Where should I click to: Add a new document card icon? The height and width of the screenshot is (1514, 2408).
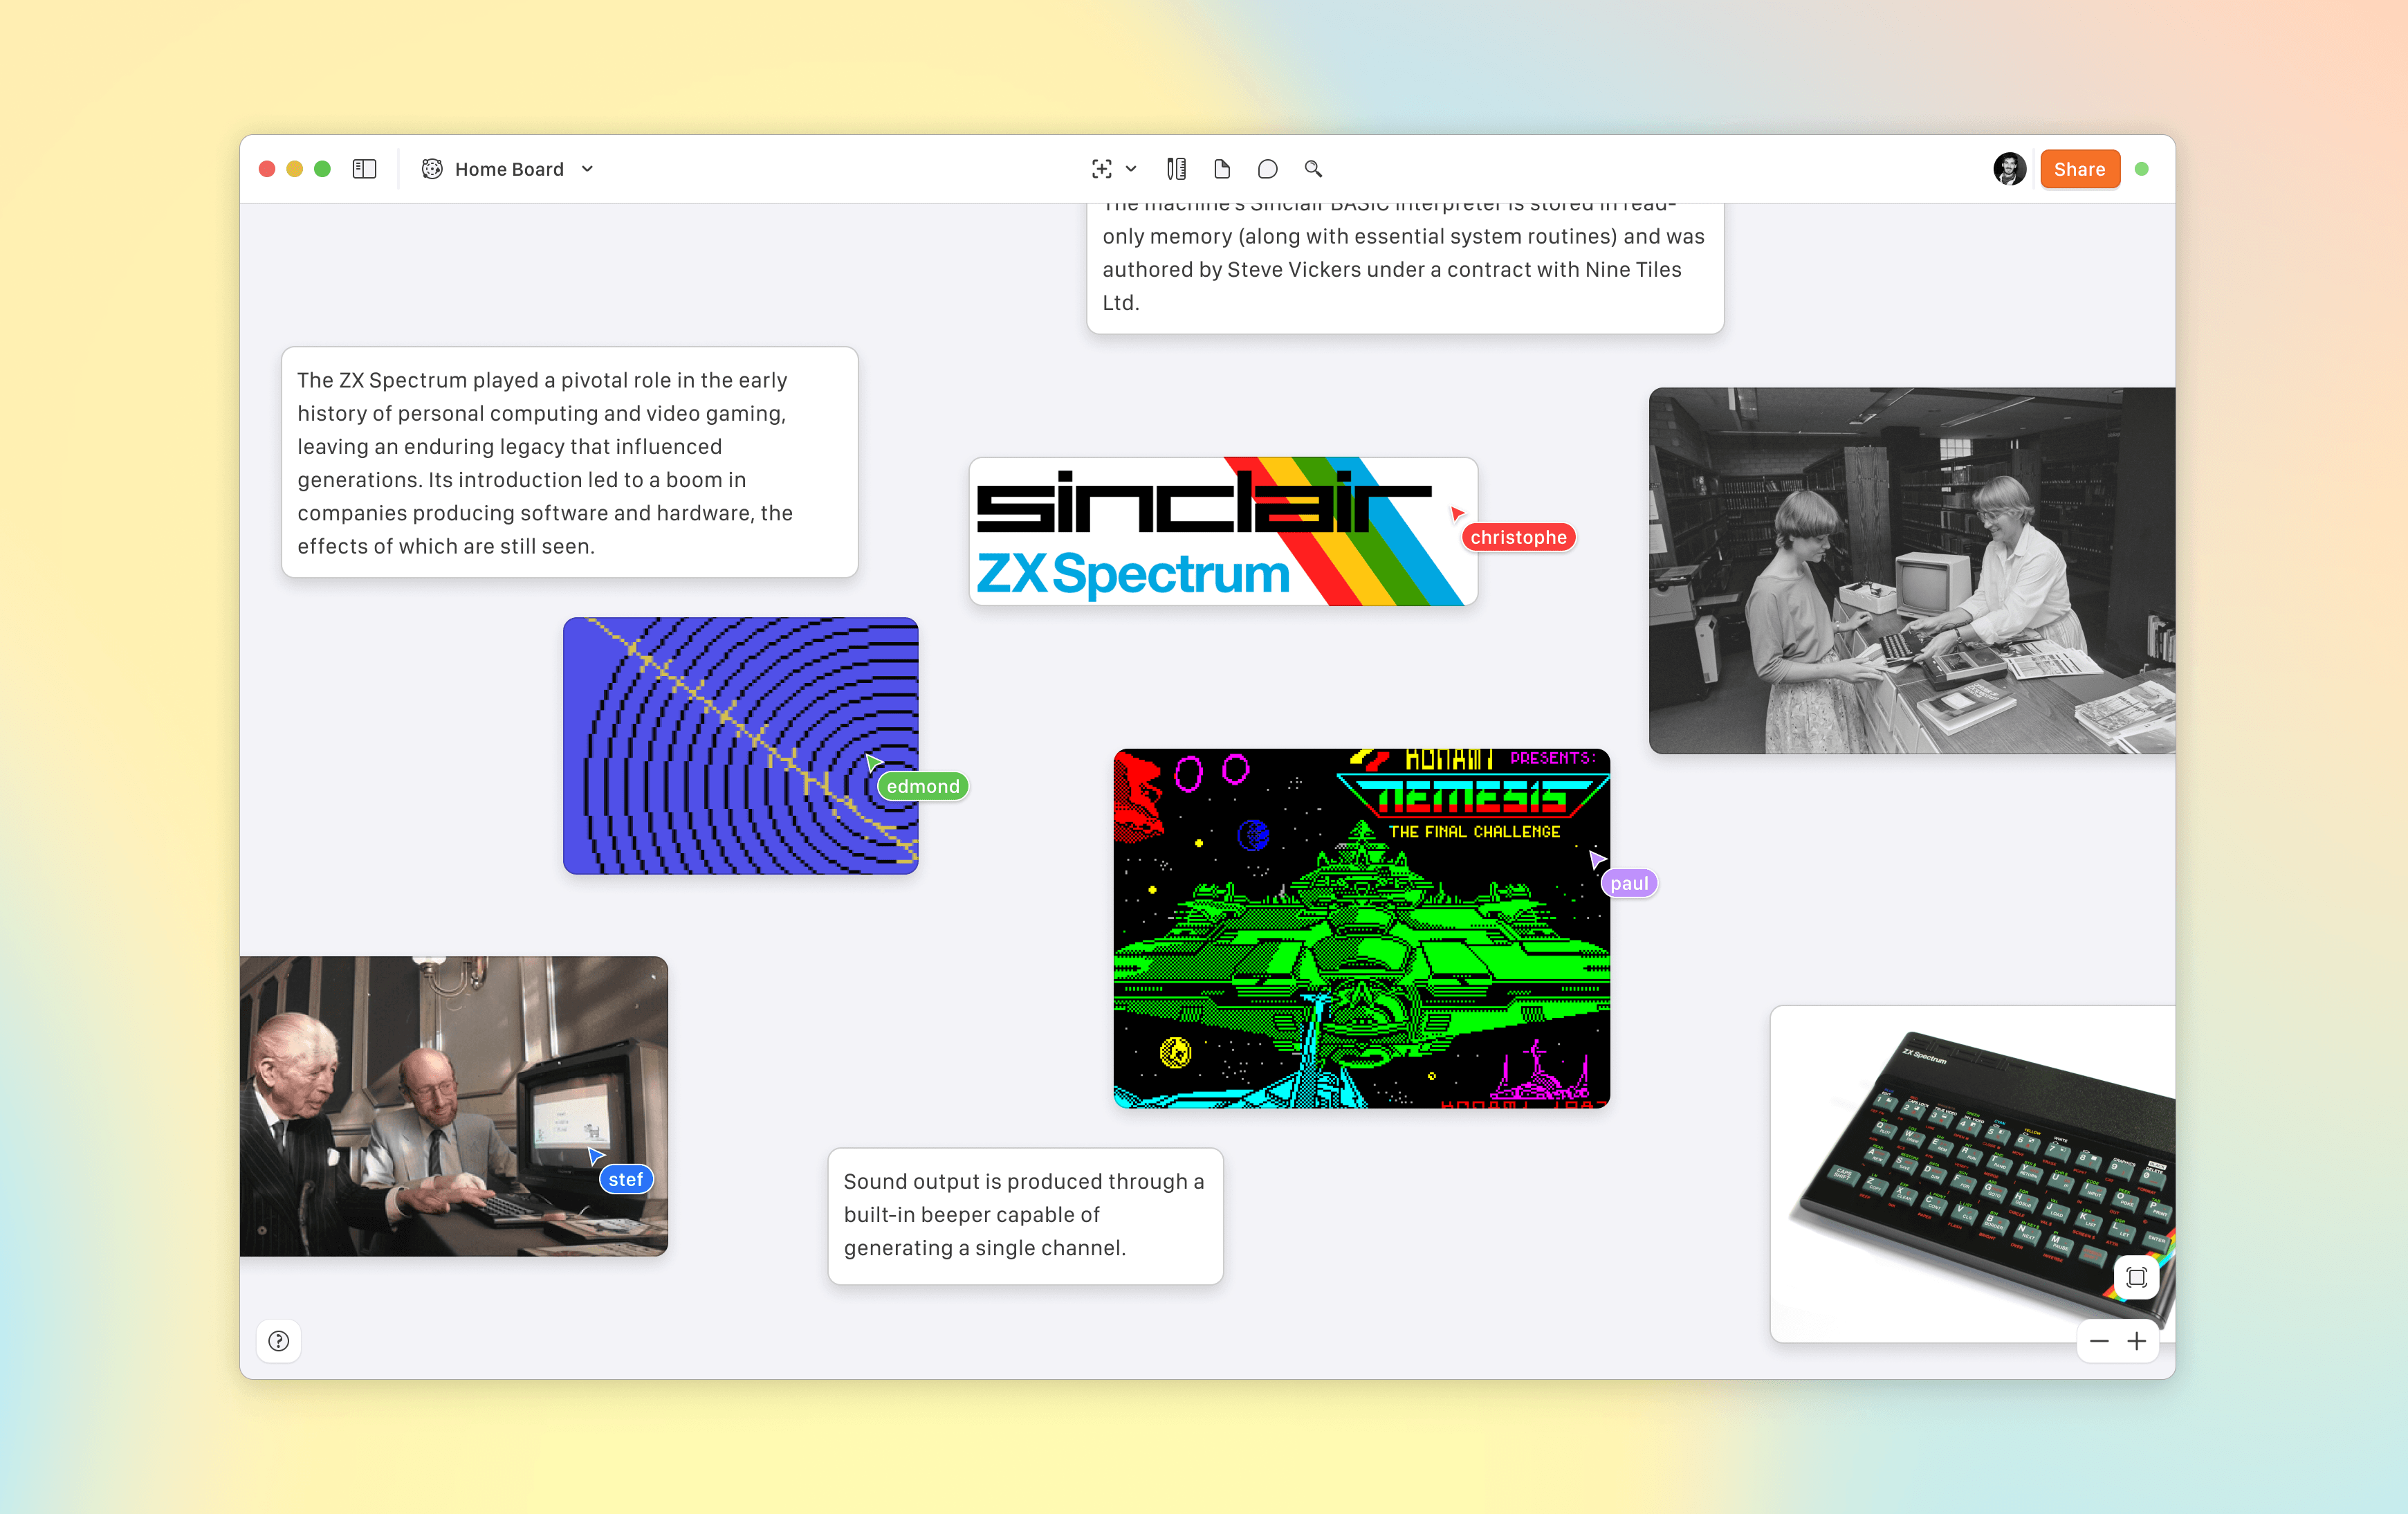pos(1222,169)
